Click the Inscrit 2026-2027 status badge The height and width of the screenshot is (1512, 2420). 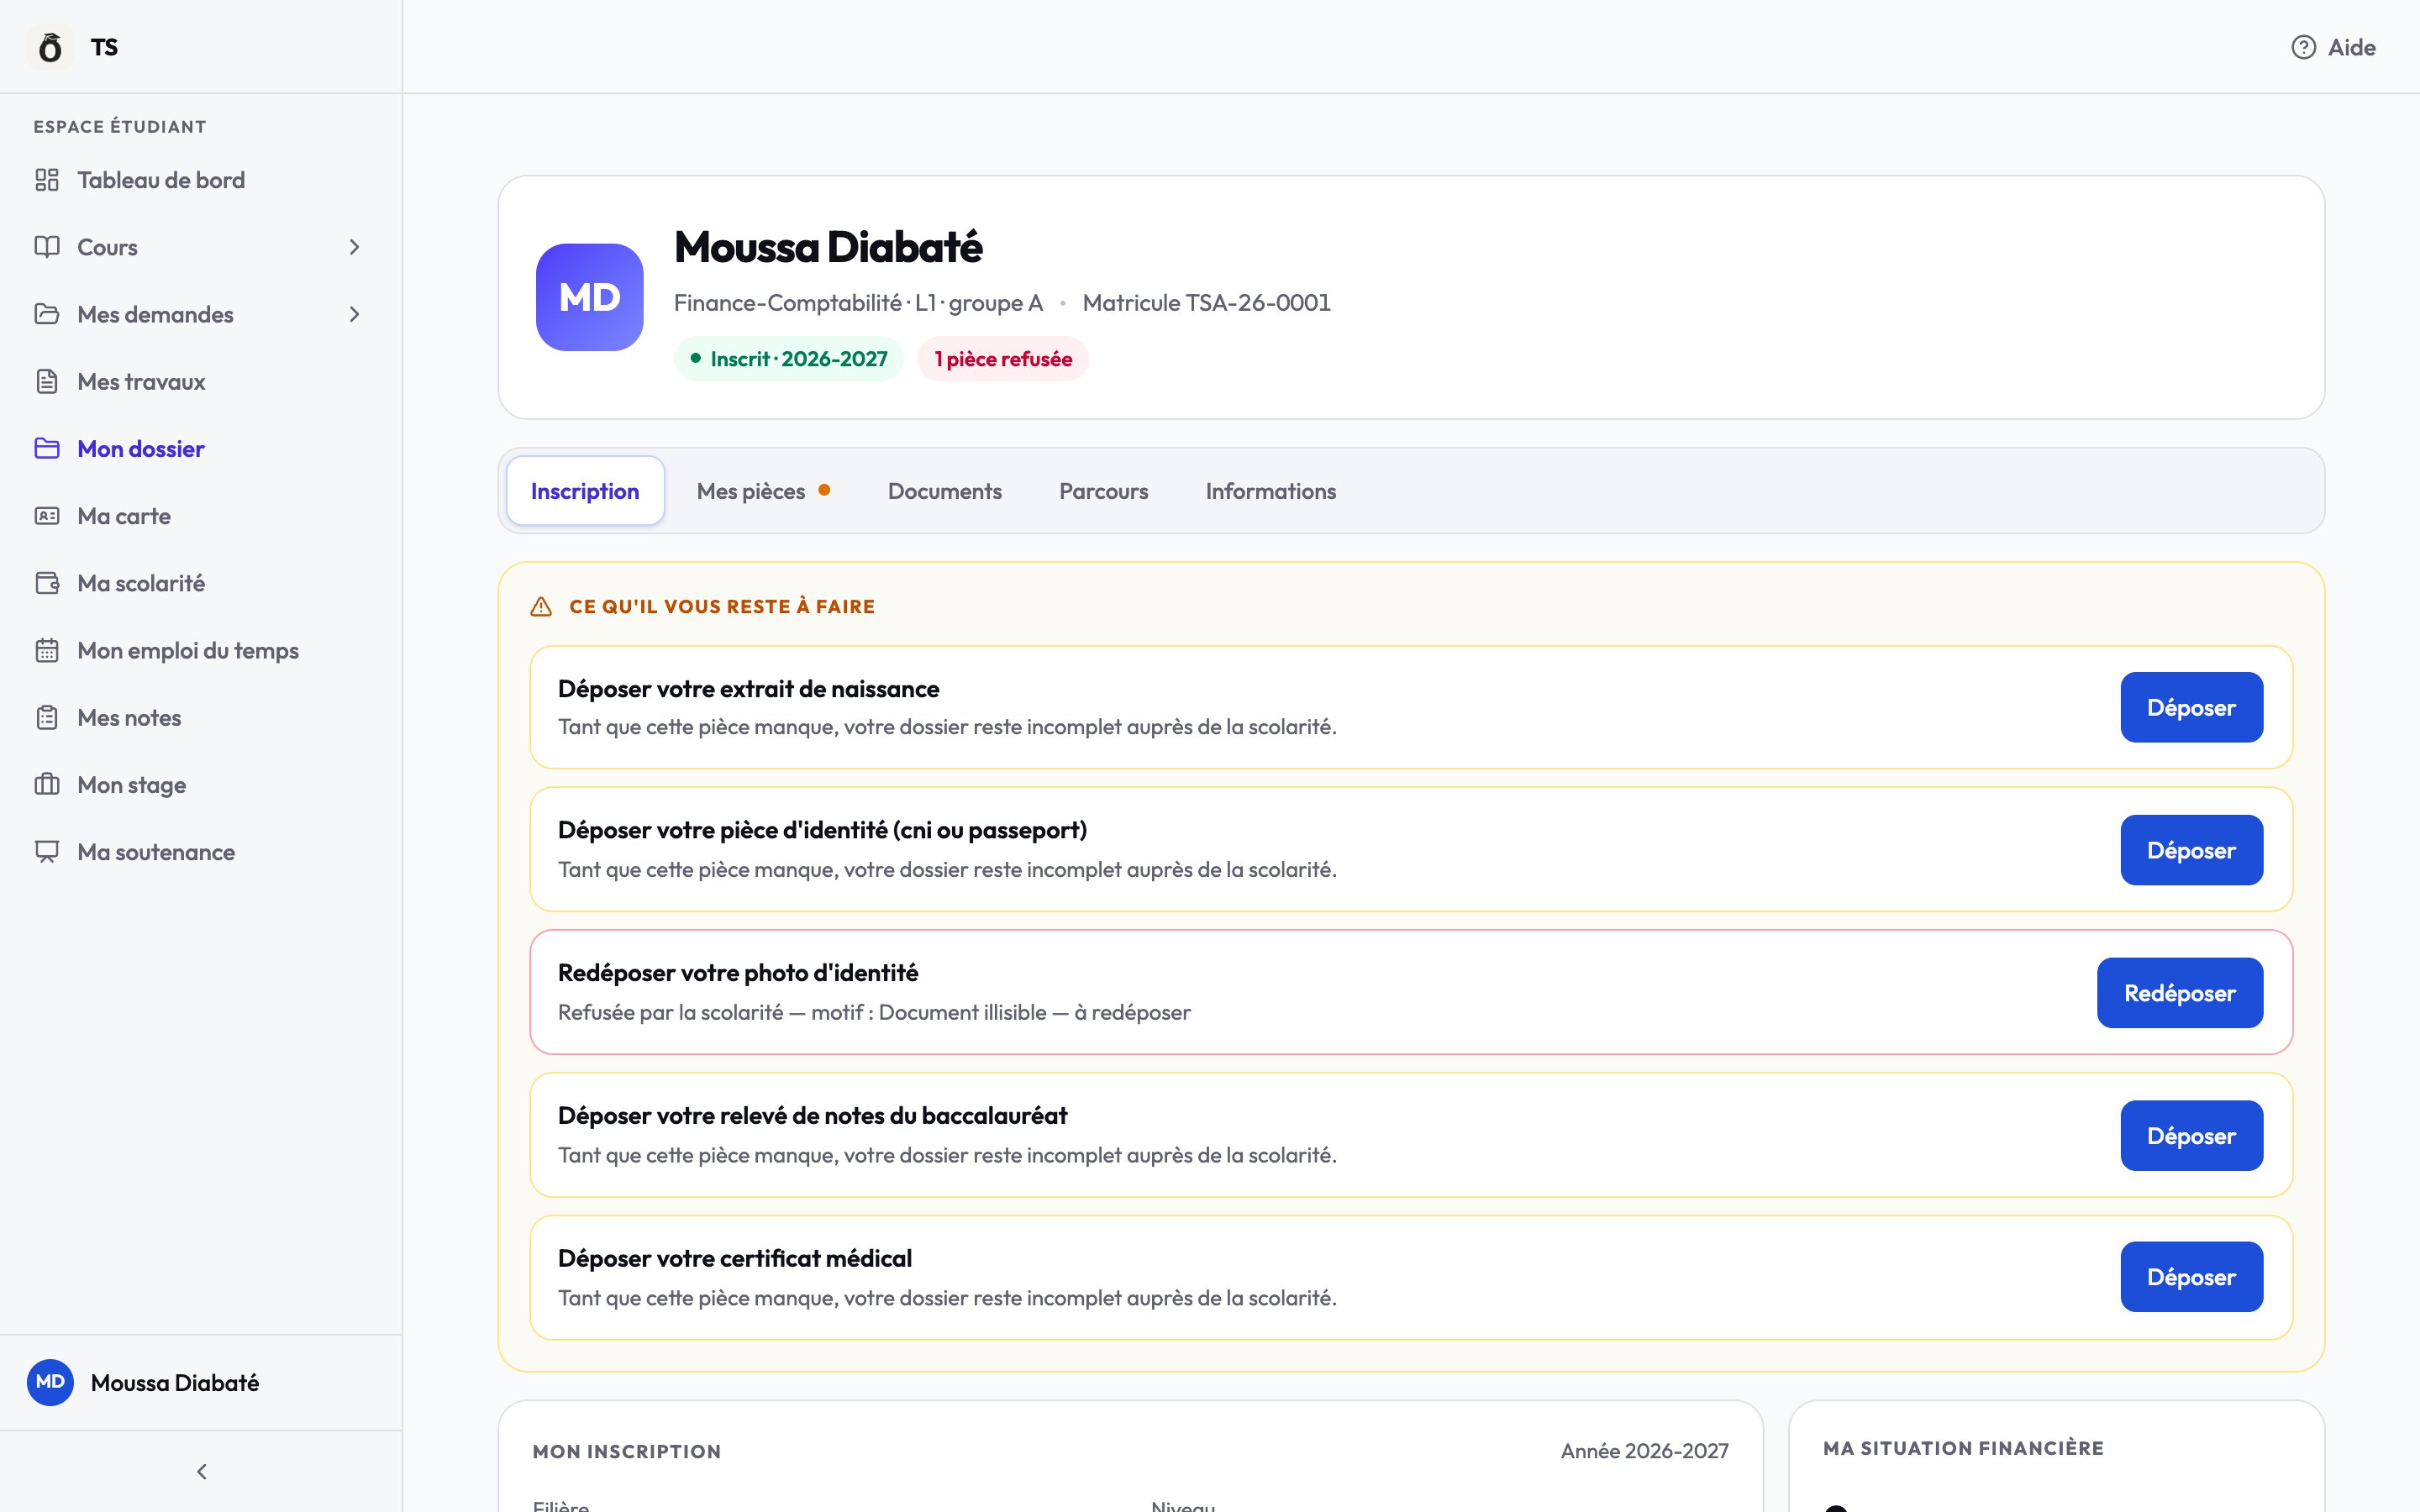point(788,359)
